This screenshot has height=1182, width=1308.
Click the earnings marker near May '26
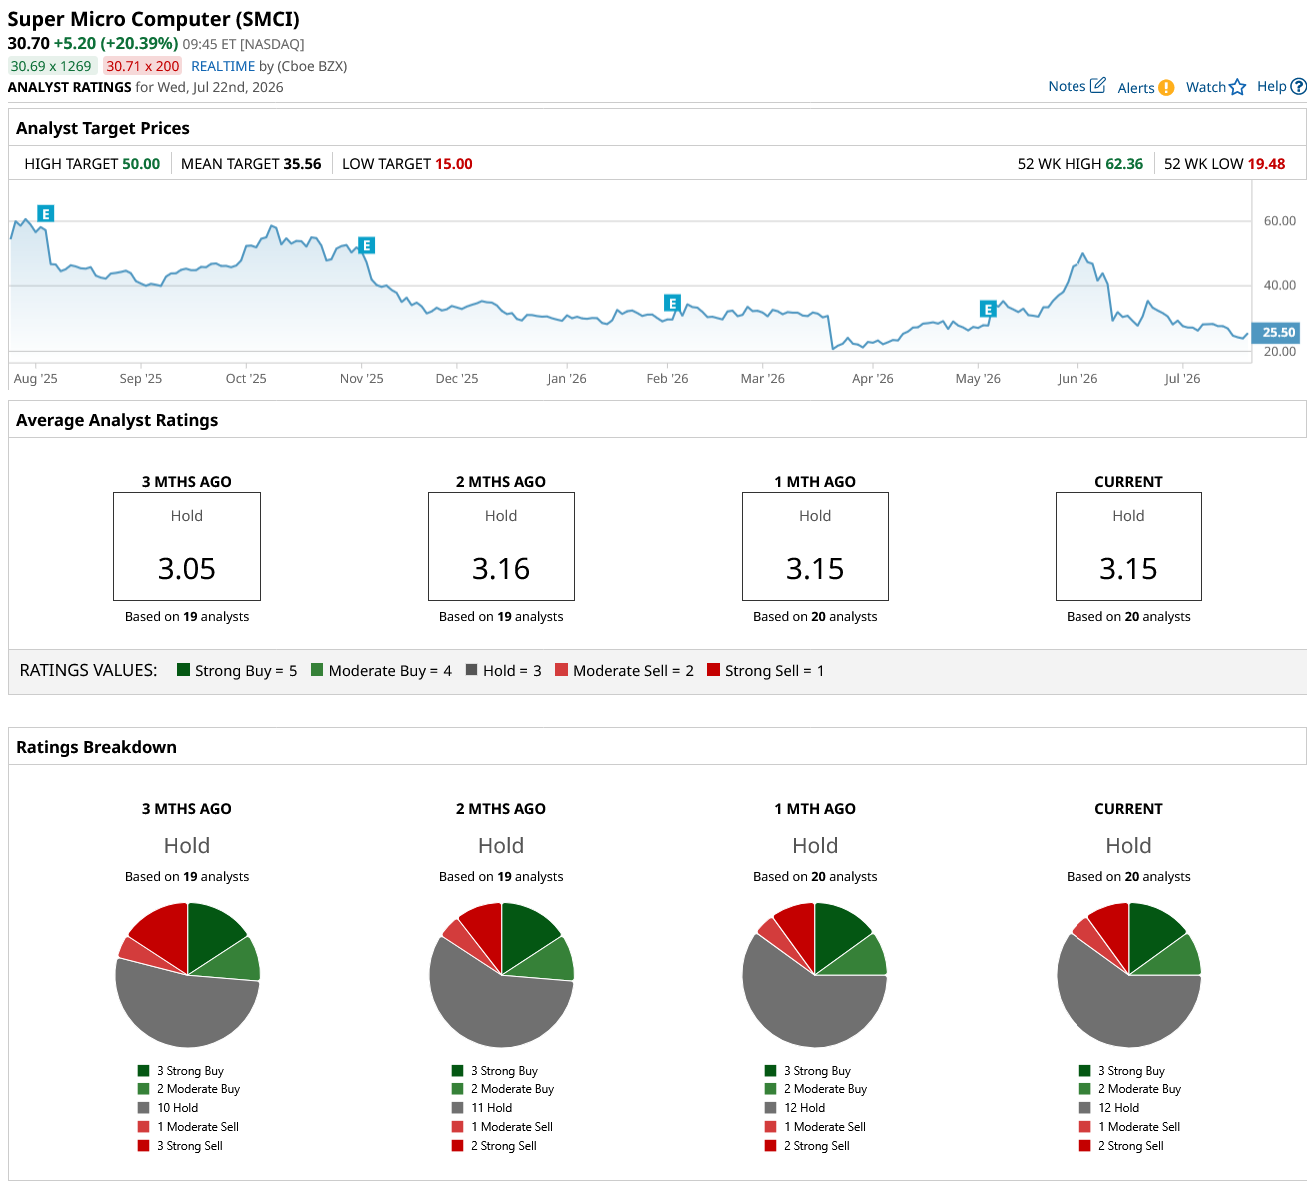[x=988, y=309]
